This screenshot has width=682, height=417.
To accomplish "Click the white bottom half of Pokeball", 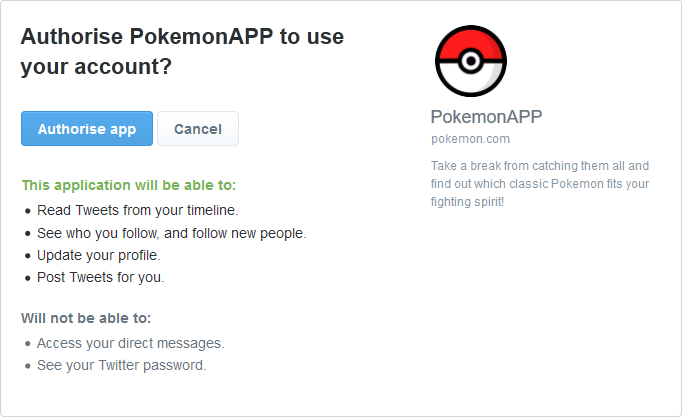I will [471, 80].
